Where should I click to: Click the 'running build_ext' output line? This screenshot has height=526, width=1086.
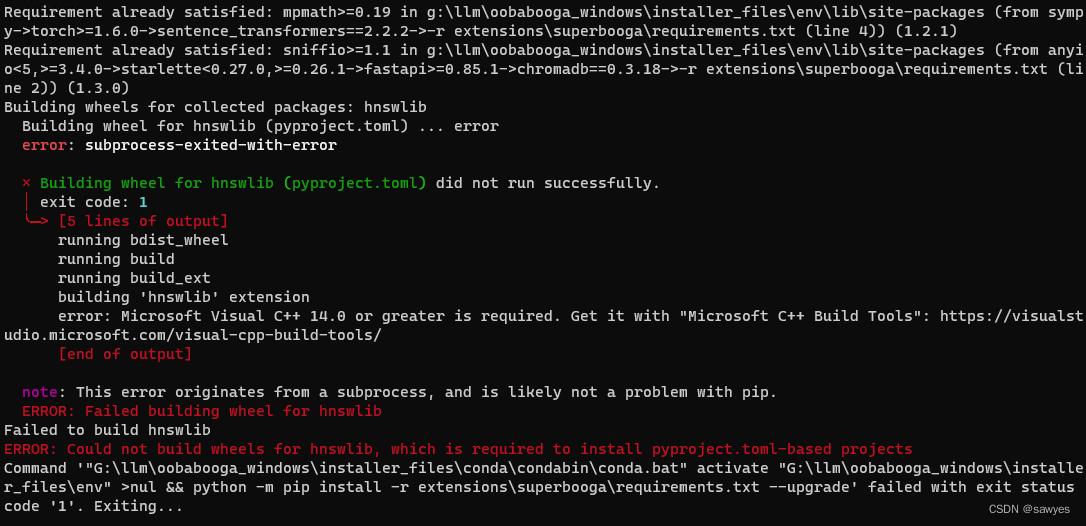point(134,279)
